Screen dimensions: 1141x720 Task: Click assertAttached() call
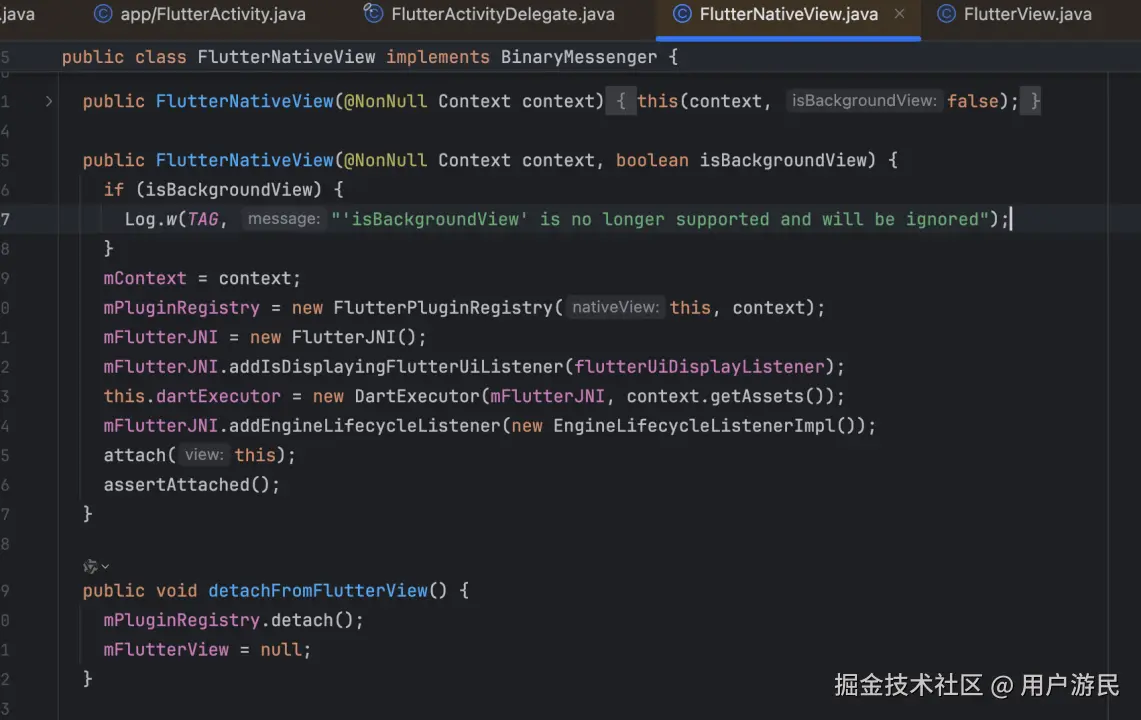pos(191,484)
